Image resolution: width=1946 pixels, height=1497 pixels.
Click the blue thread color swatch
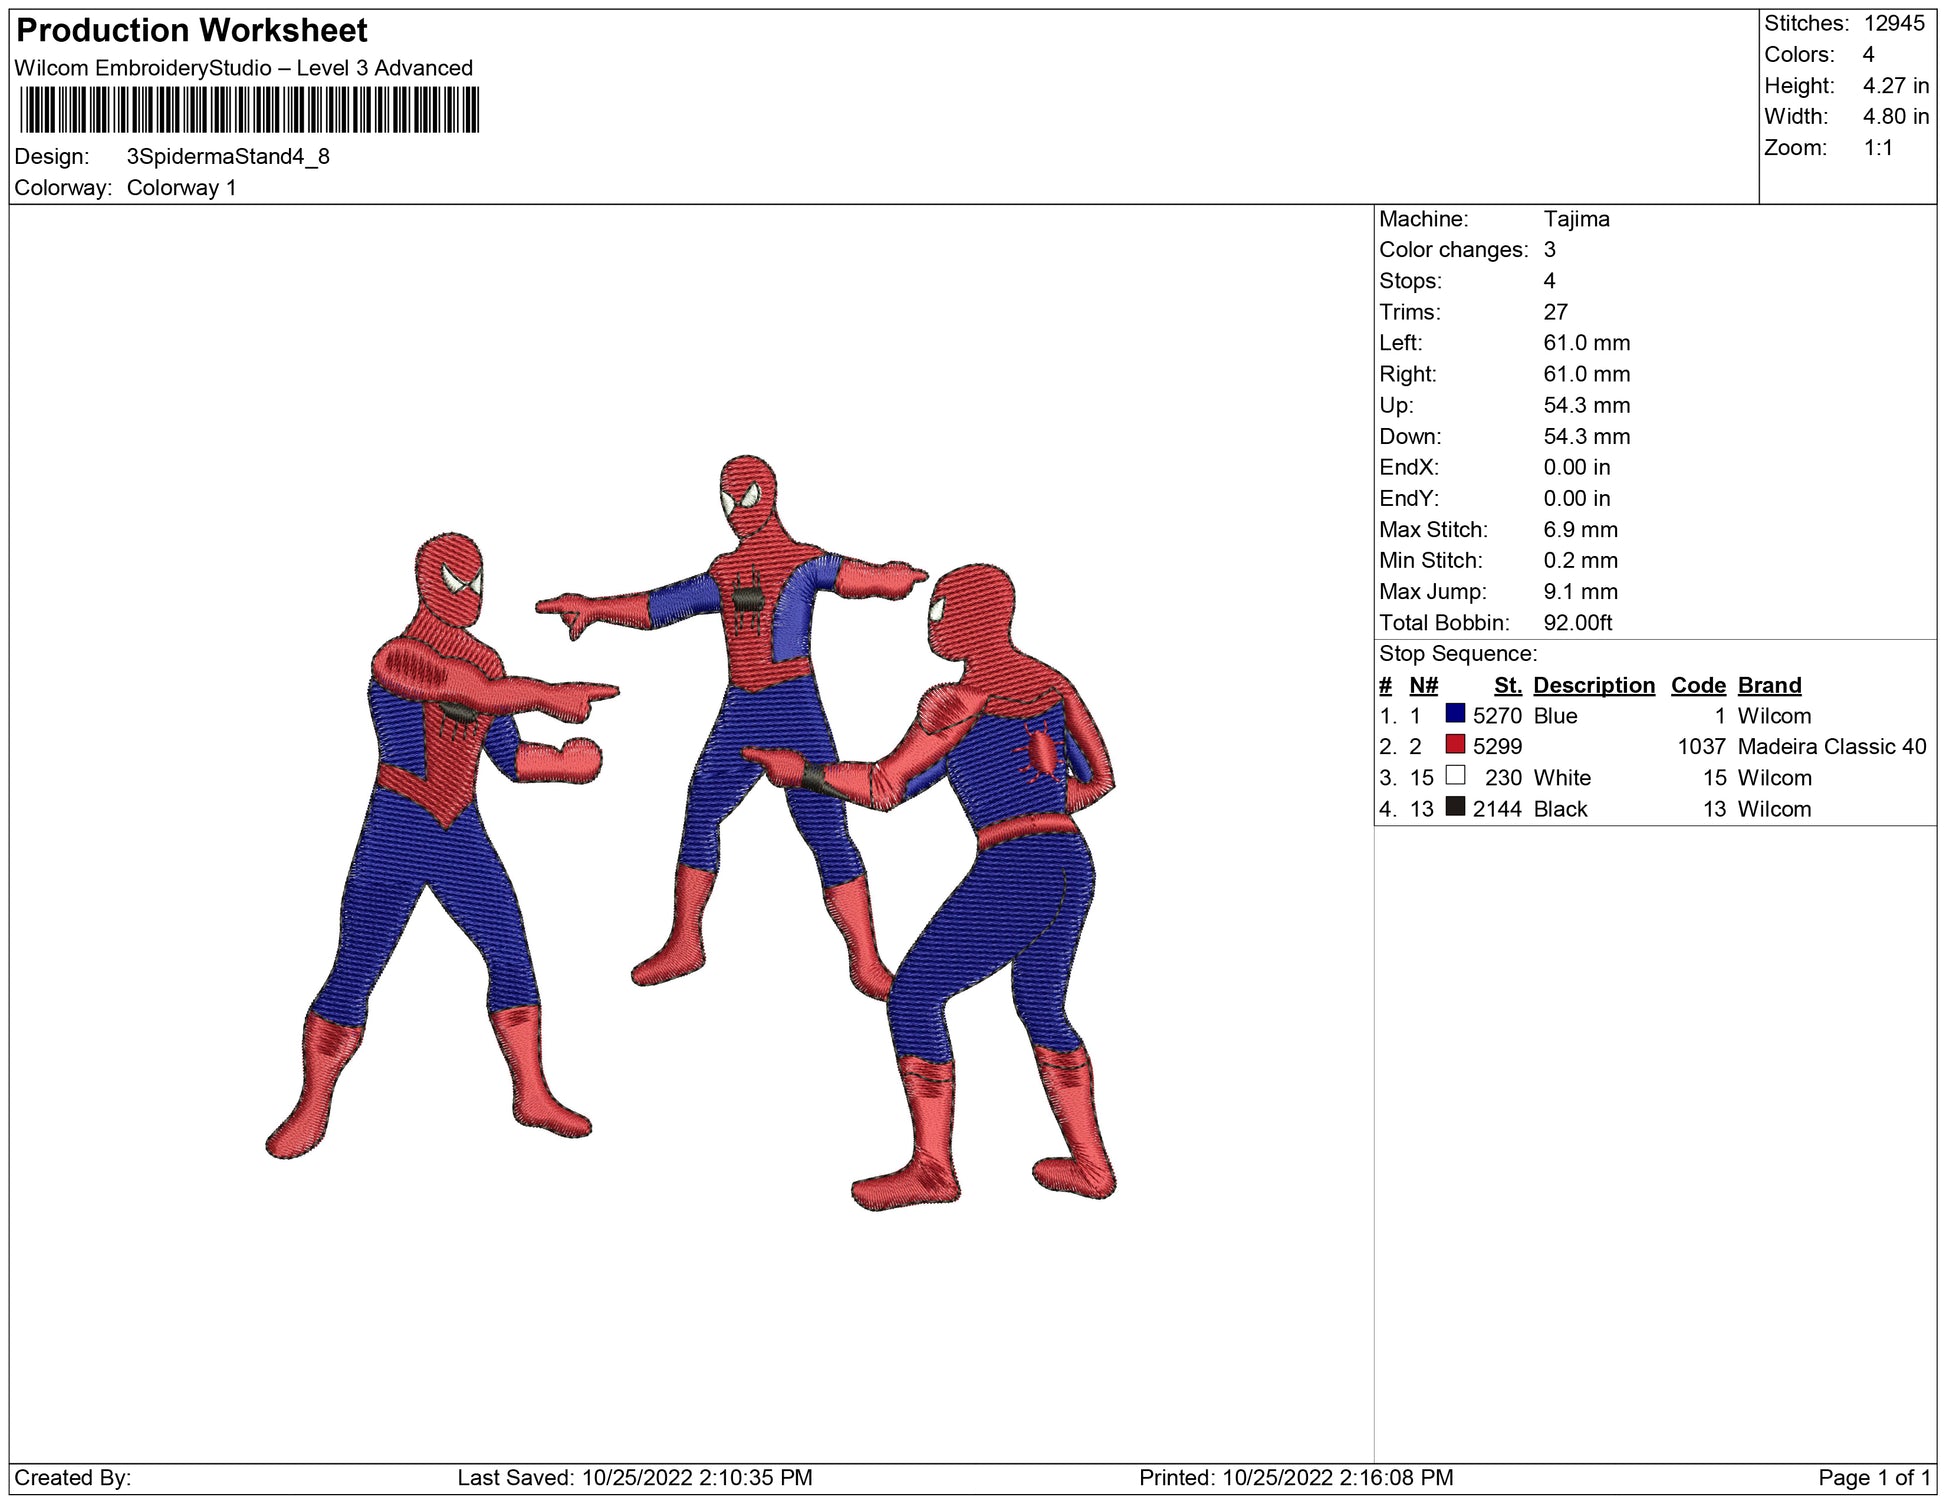[x=1455, y=714]
